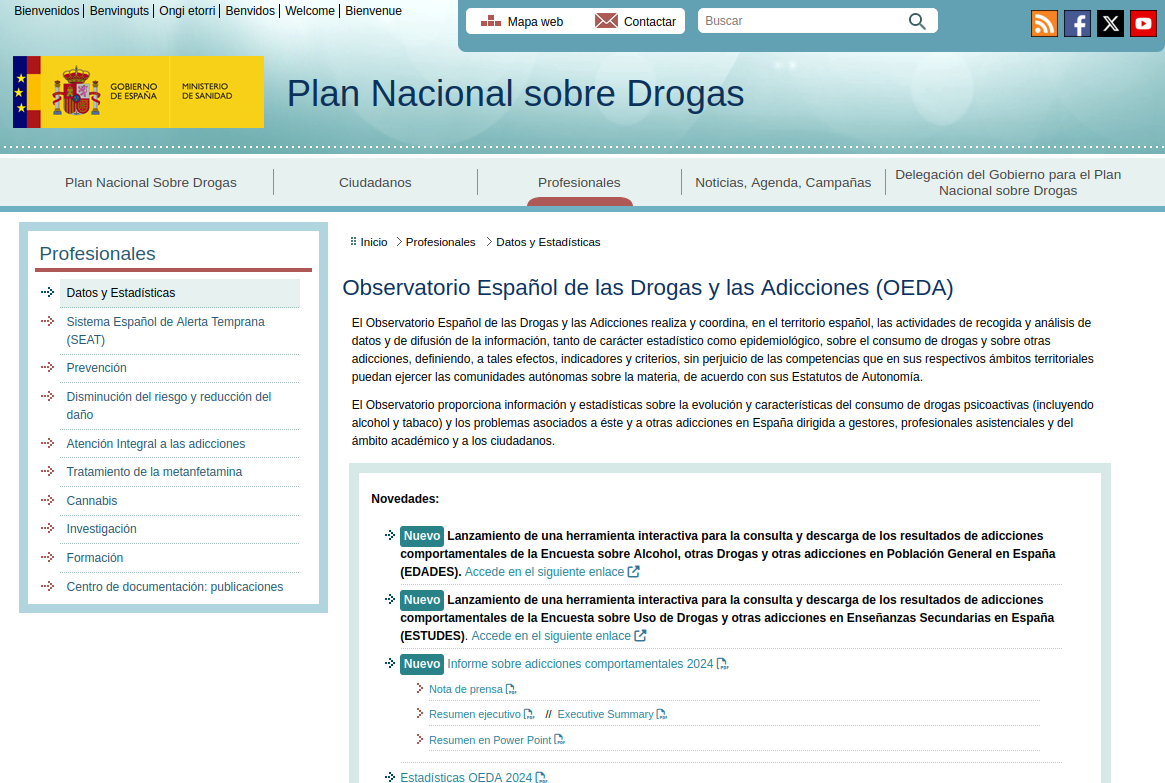
Task: Click the Profesionales sidebar heading
Action: tap(97, 253)
